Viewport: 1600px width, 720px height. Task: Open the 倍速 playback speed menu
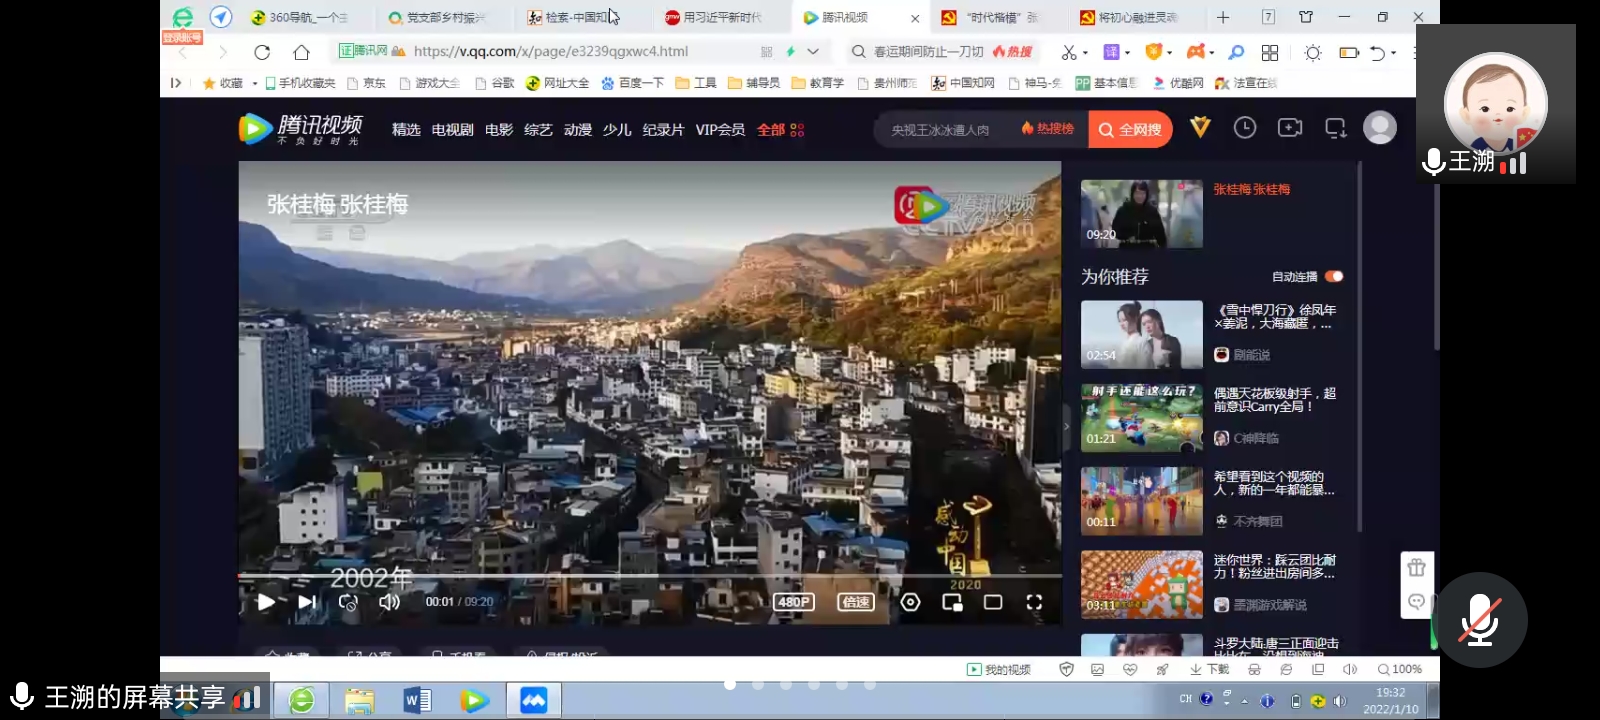856,602
